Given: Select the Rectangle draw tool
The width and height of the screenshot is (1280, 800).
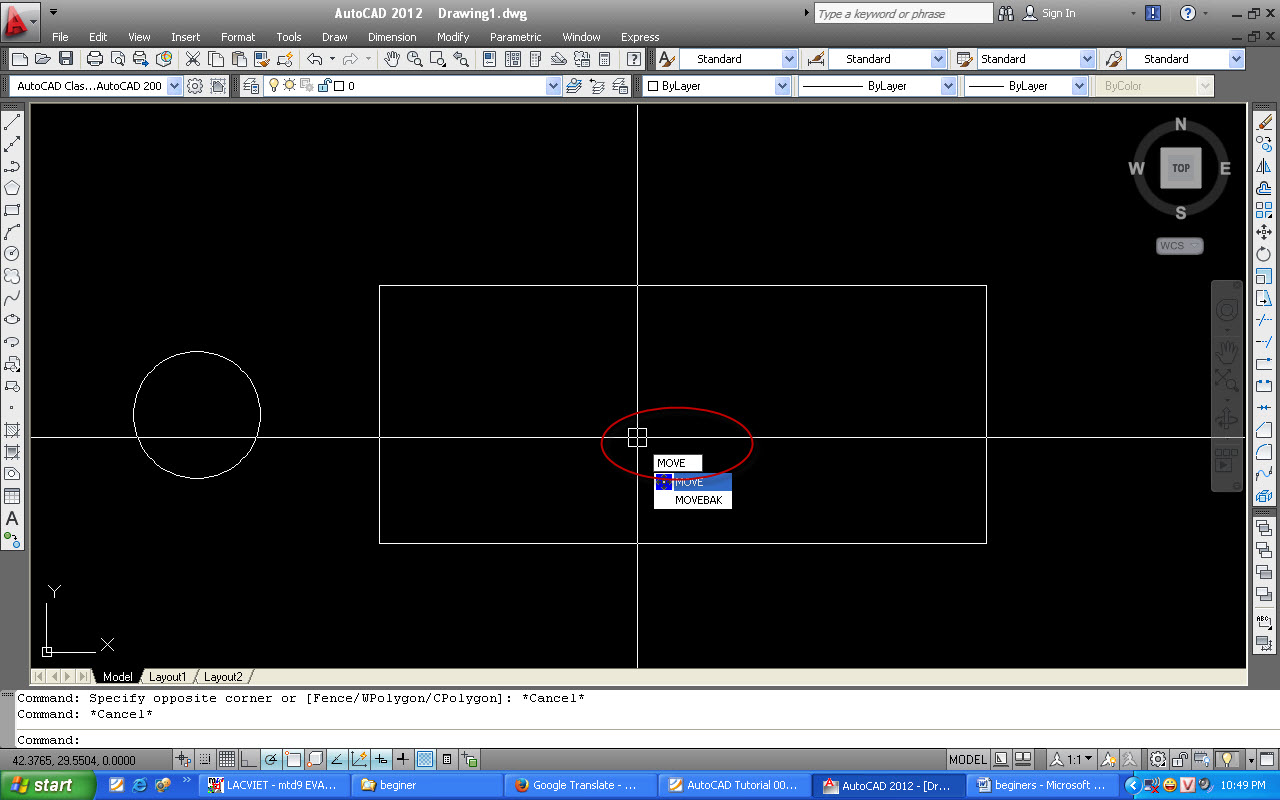Looking at the screenshot, I should coord(12,210).
